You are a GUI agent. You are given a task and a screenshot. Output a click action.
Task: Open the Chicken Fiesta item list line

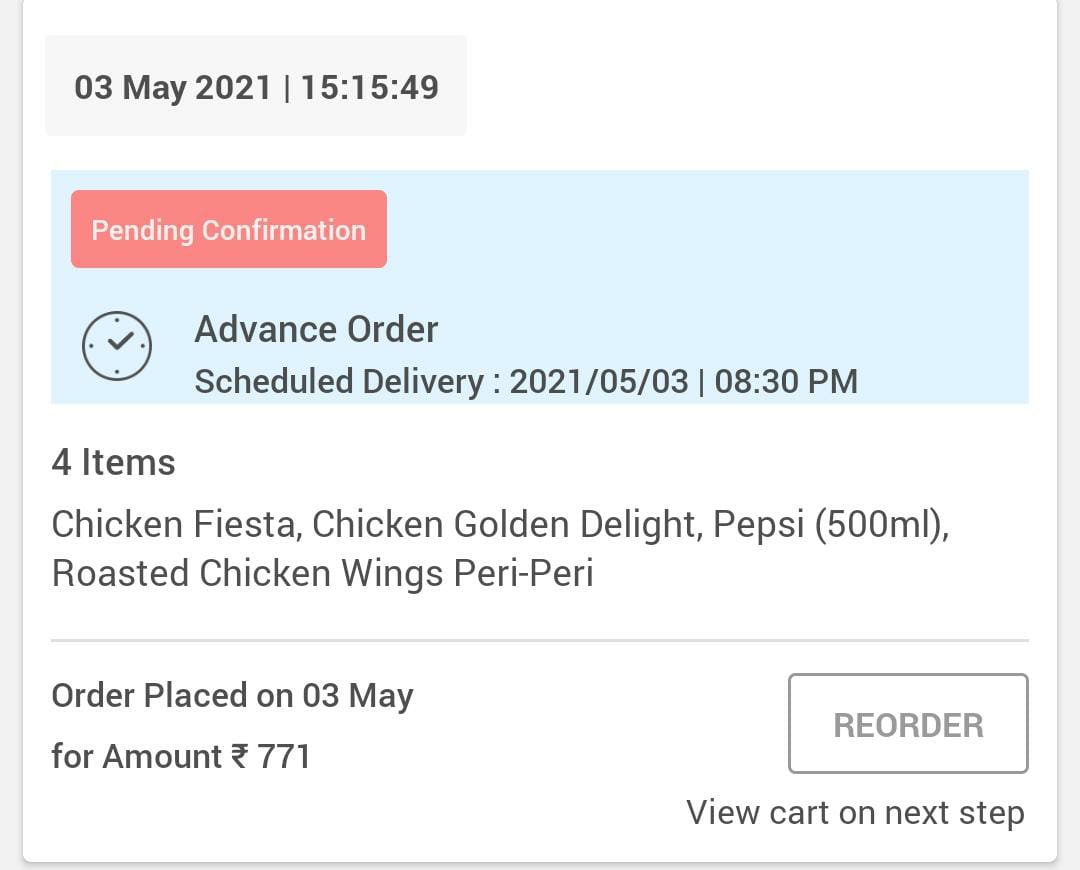click(501, 525)
